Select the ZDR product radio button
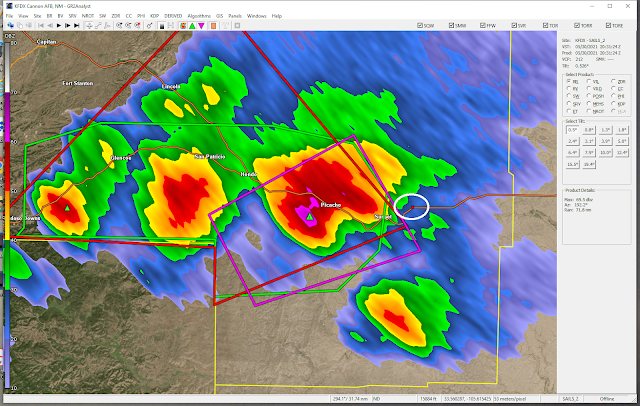Screen dimensions: 640x406 pyautogui.click(x=613, y=81)
